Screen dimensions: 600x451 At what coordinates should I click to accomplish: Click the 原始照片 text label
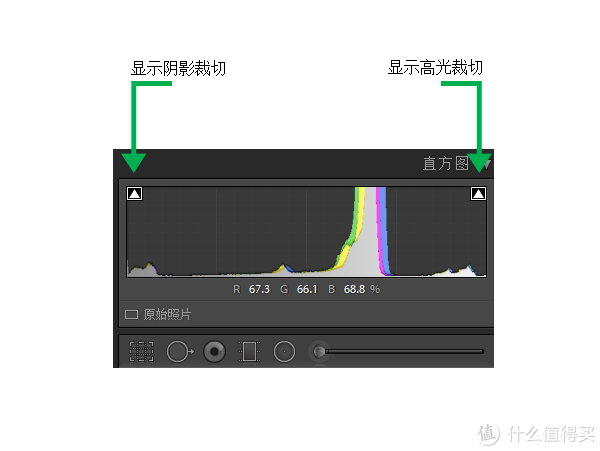coord(167,314)
